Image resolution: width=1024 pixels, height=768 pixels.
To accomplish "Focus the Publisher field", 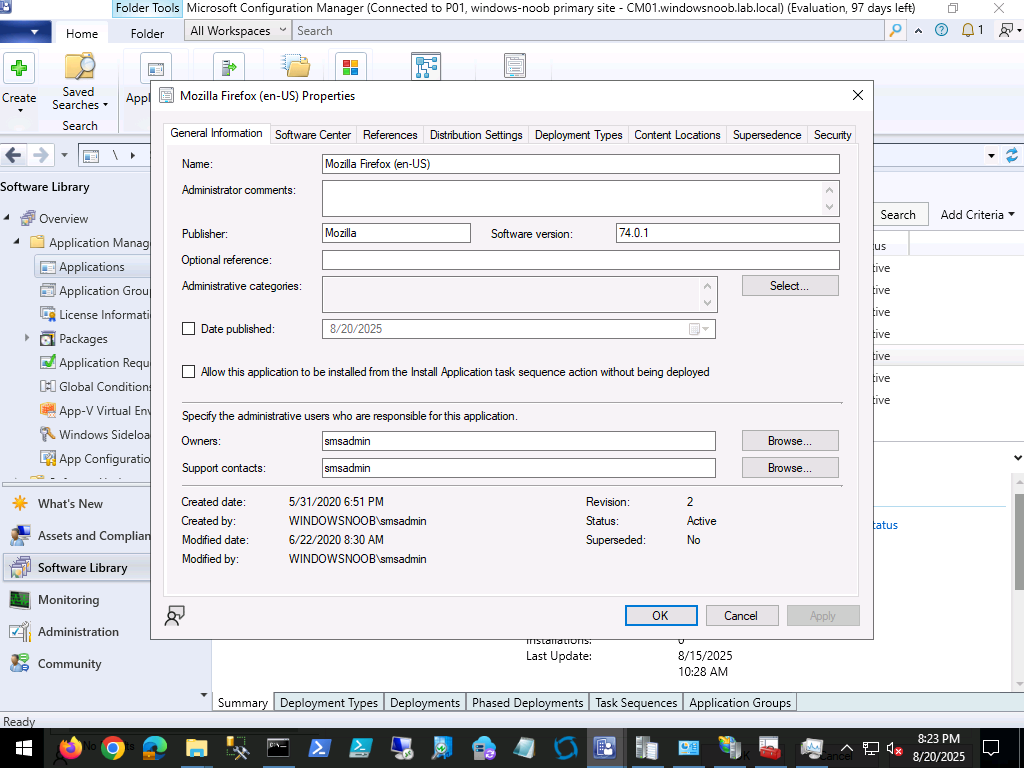I will click(x=396, y=233).
